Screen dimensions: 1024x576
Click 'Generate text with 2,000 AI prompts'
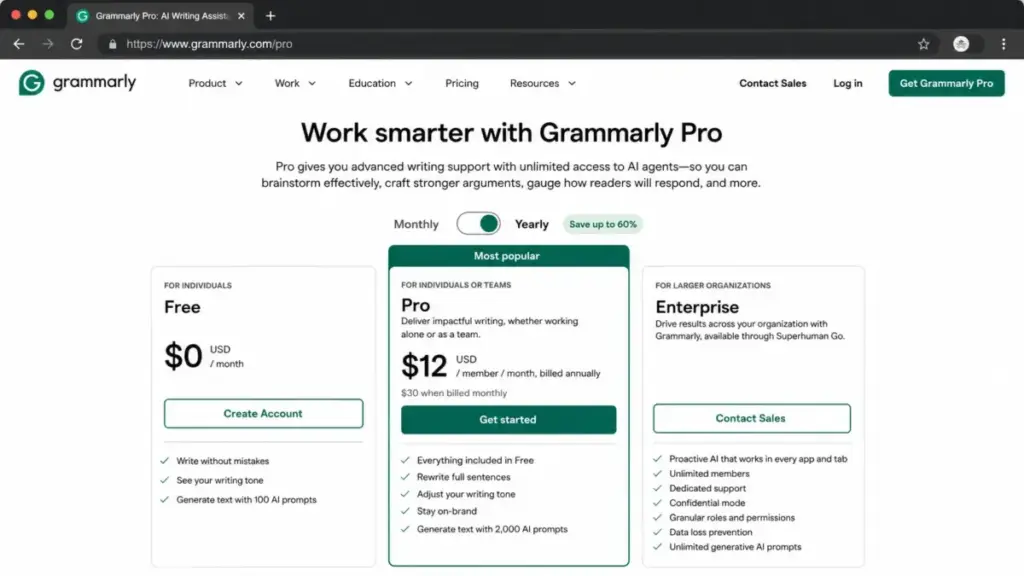(x=492, y=529)
